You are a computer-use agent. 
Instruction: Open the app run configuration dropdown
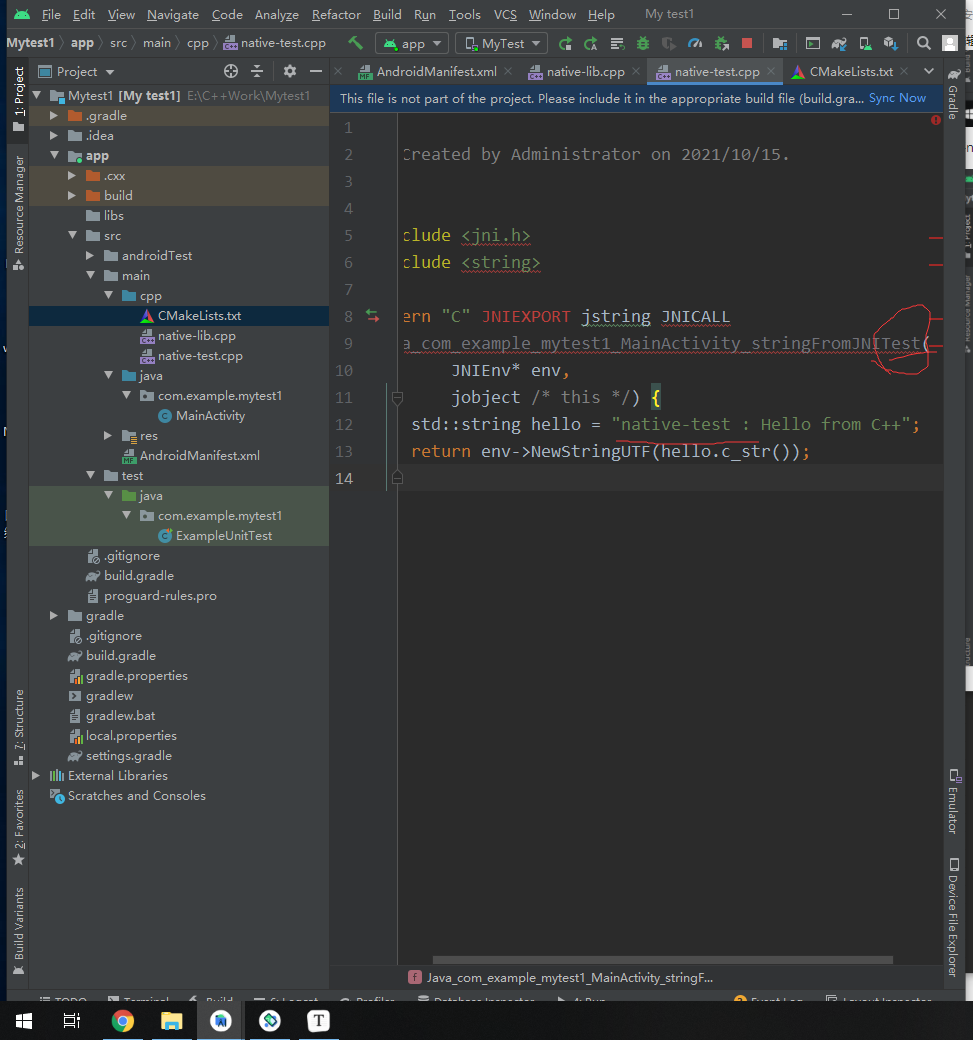412,44
